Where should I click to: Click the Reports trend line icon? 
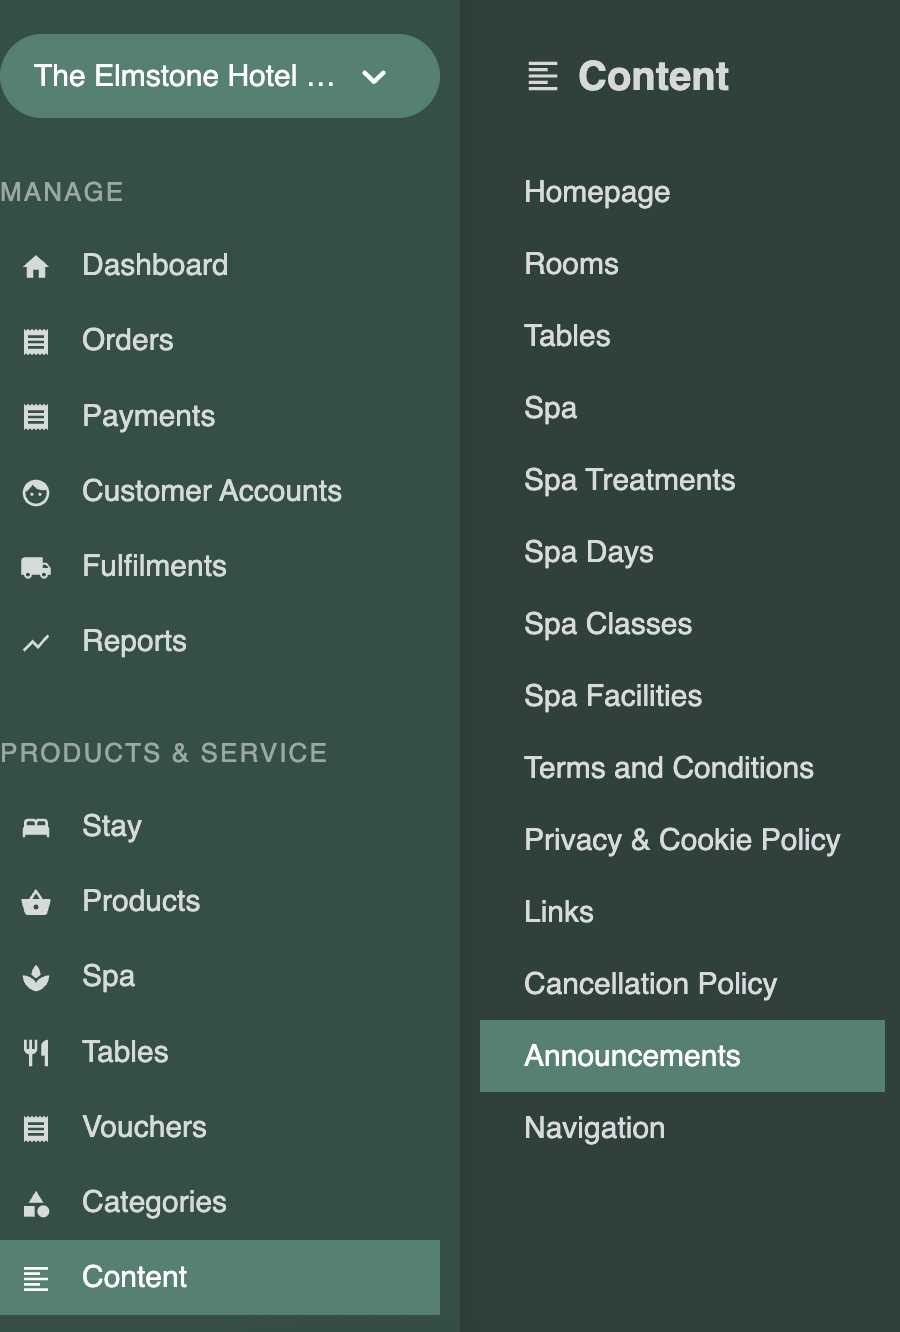pos(36,642)
